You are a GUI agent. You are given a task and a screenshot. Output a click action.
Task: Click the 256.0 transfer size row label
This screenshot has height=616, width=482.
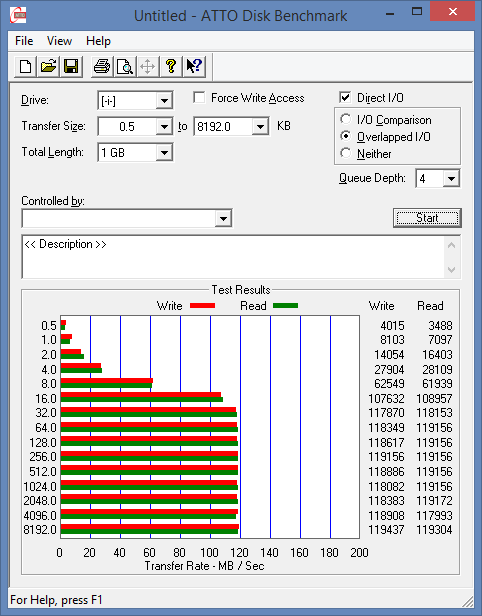[43, 457]
